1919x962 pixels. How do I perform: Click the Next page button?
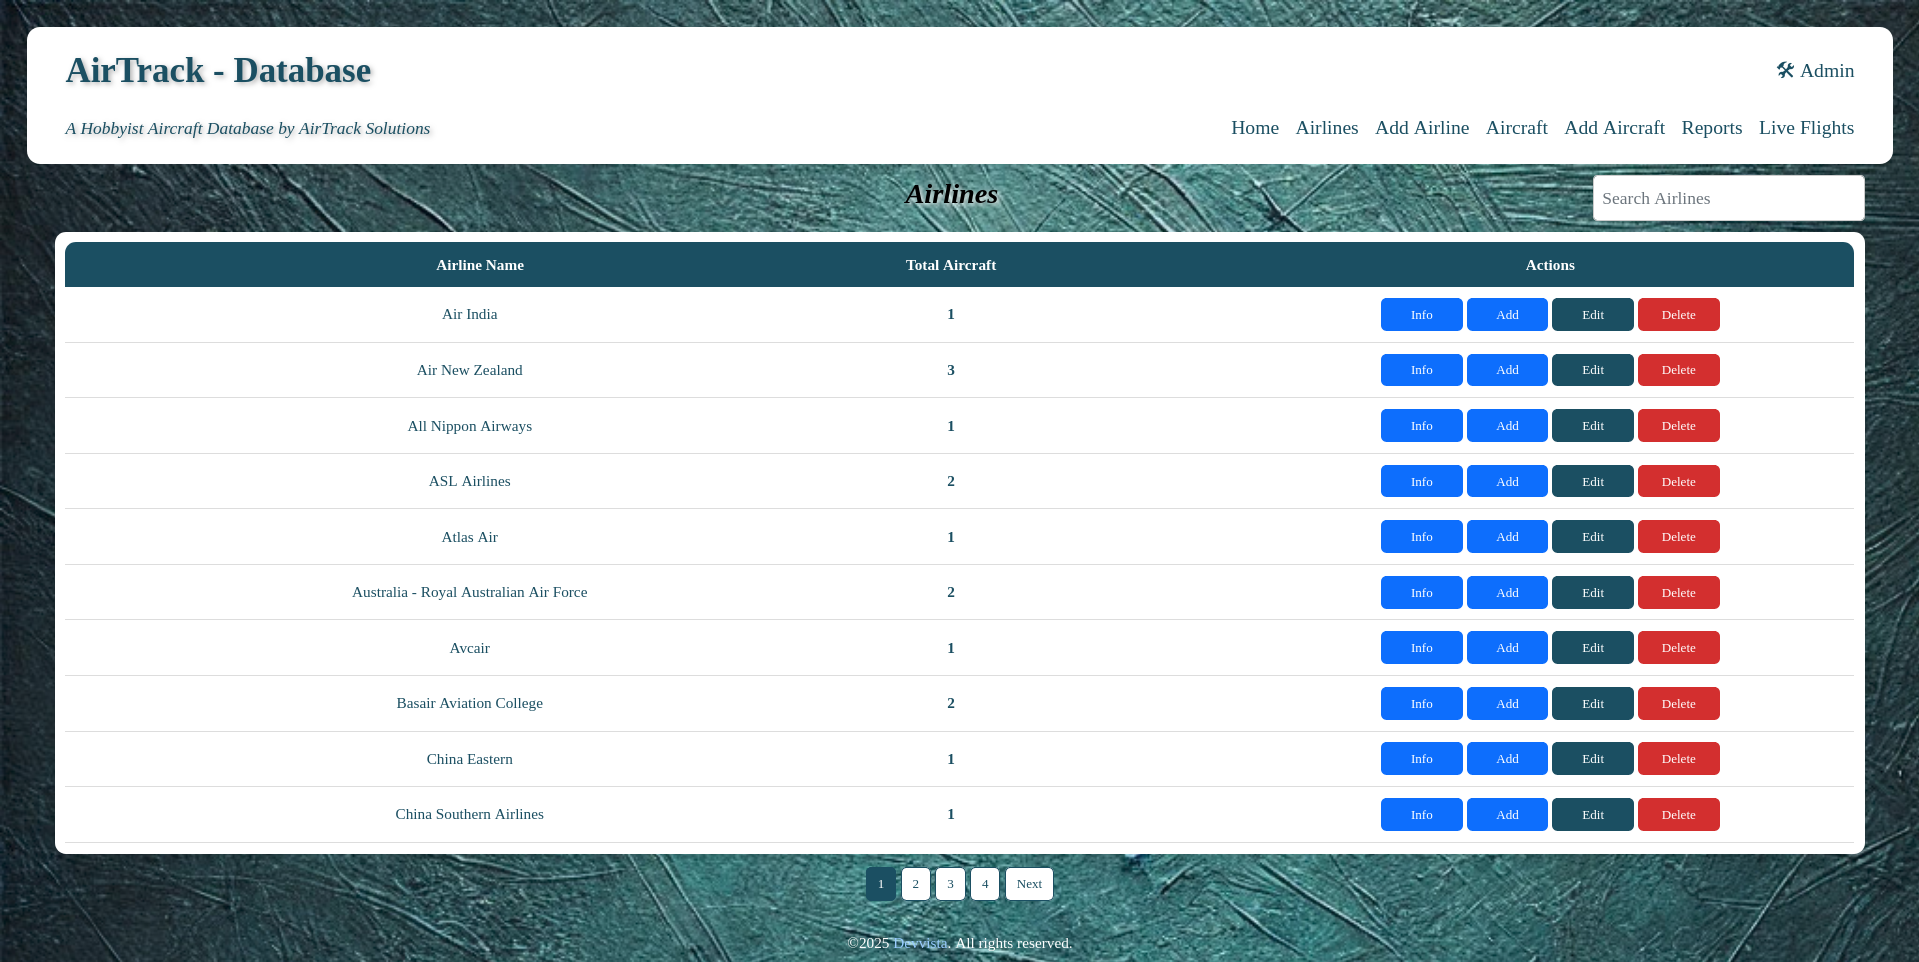click(x=1029, y=884)
